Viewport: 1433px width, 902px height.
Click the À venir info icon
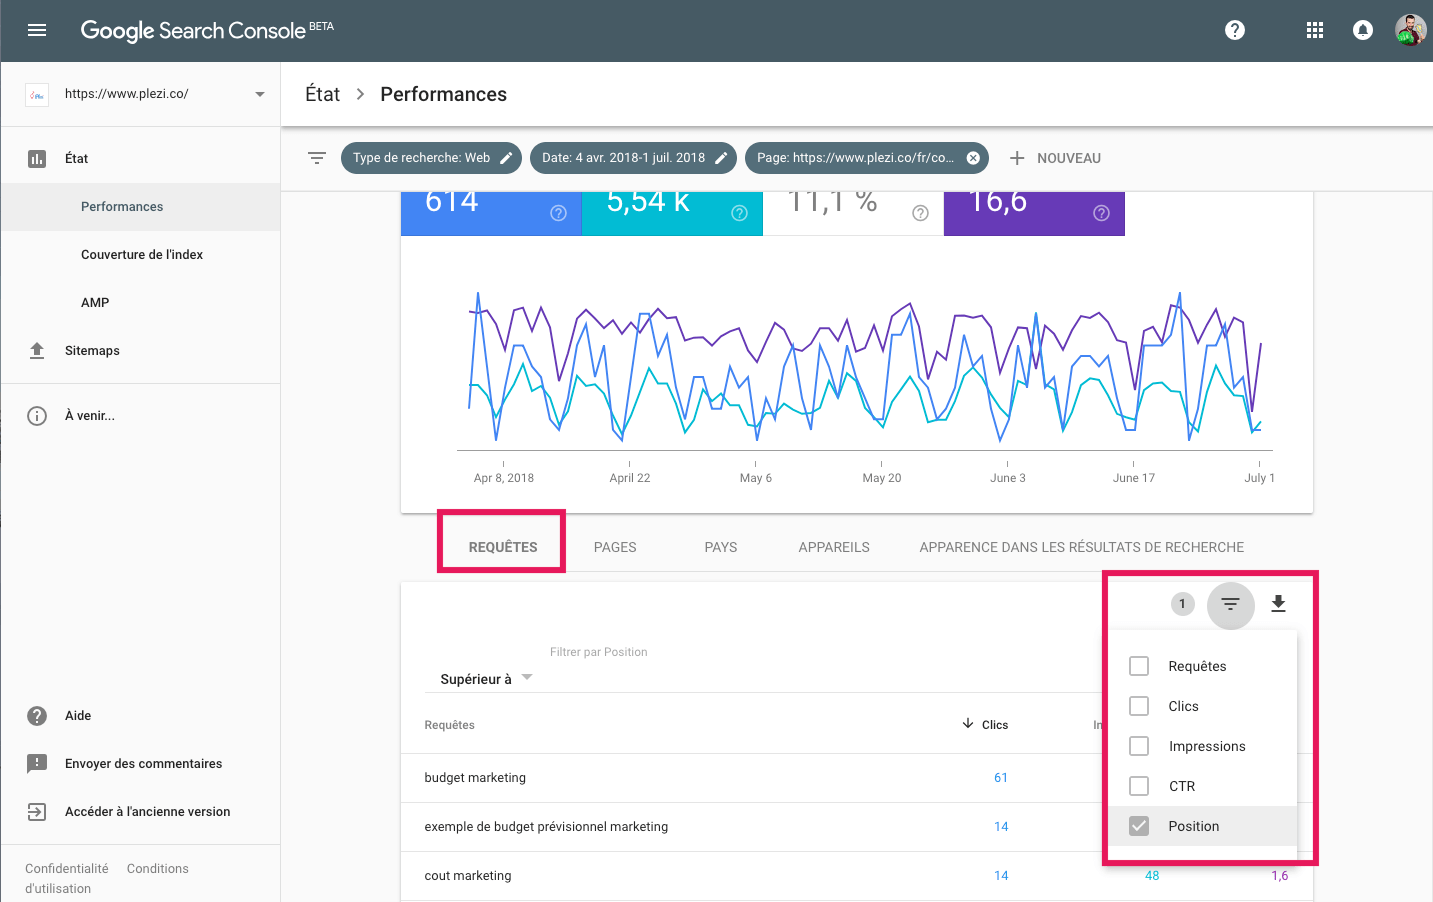tap(37, 416)
